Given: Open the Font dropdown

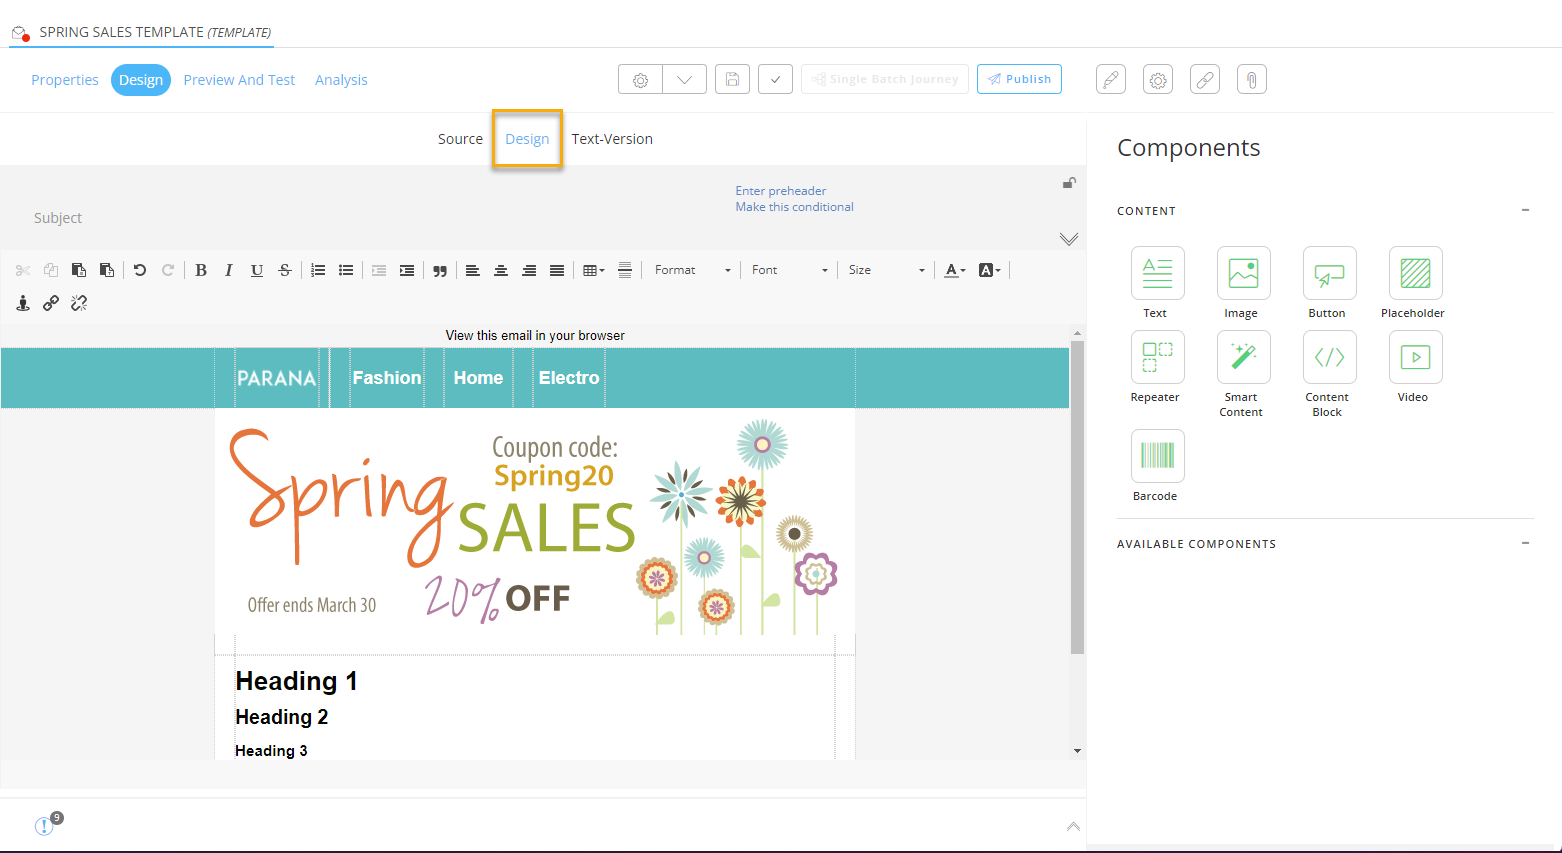Looking at the screenshot, I should pos(789,271).
